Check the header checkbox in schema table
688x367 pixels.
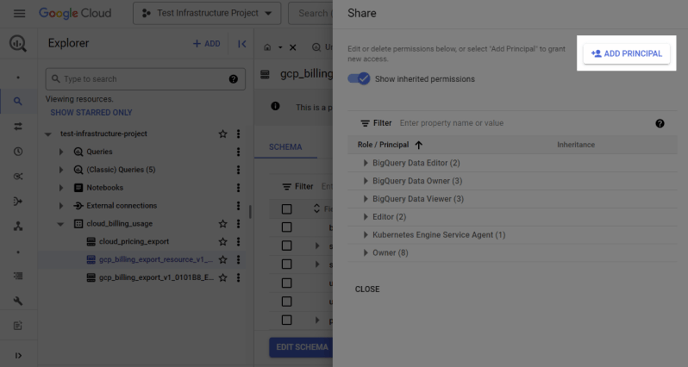pyautogui.click(x=287, y=209)
